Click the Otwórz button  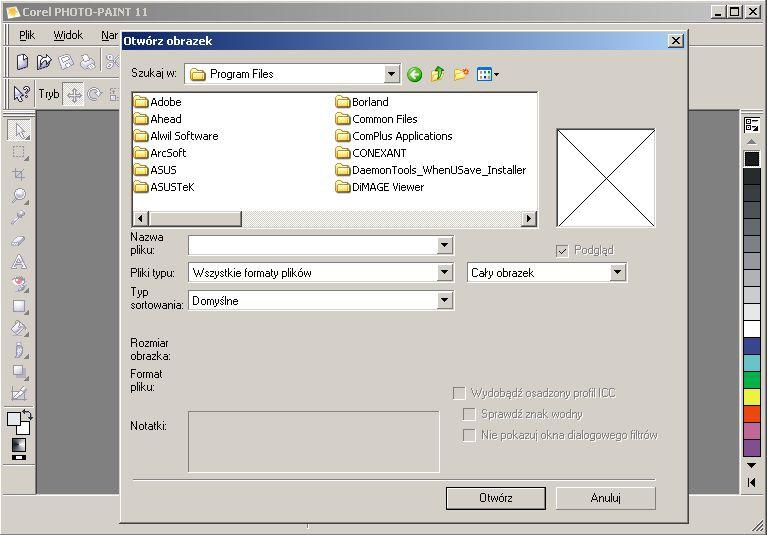click(x=496, y=498)
